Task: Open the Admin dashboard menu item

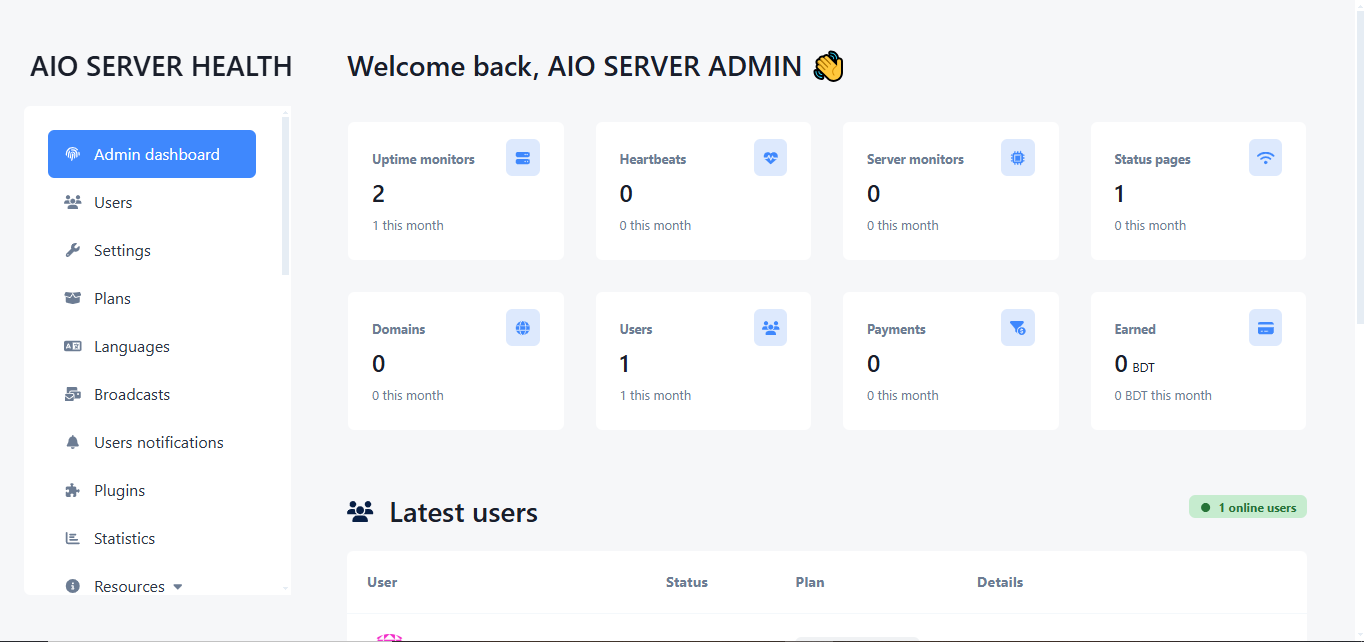Action: coord(152,155)
